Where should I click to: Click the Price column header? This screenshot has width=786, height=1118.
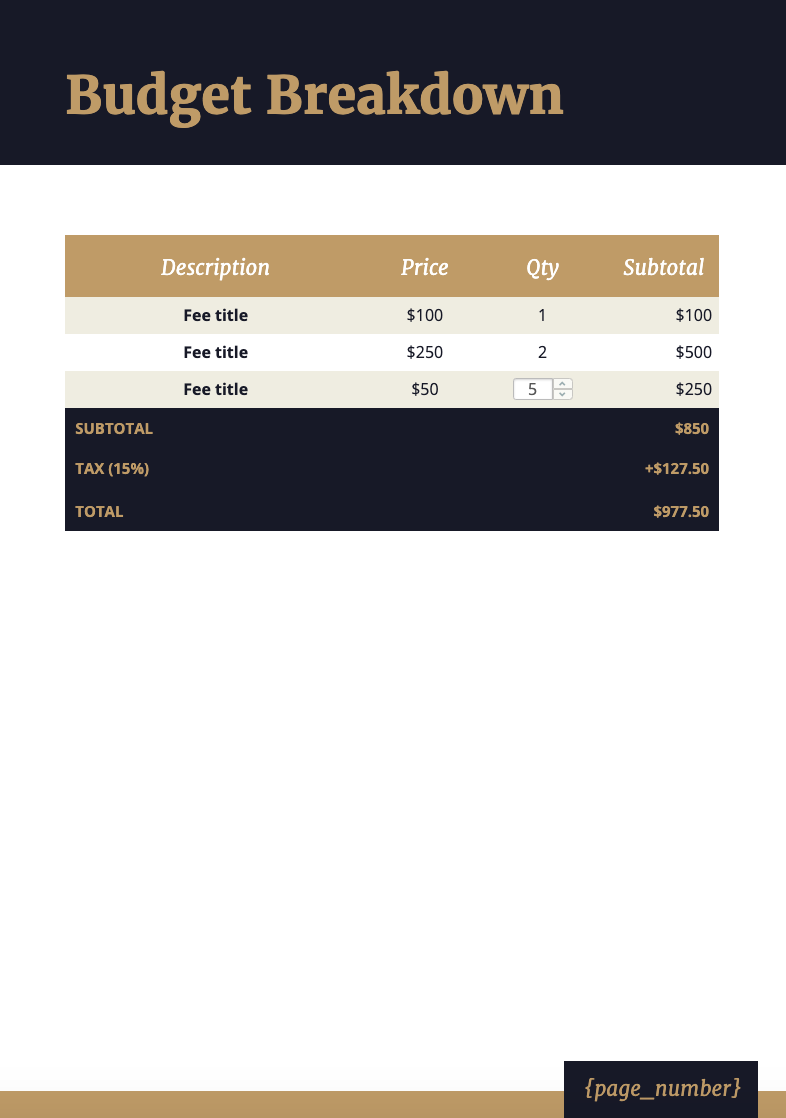pos(424,267)
